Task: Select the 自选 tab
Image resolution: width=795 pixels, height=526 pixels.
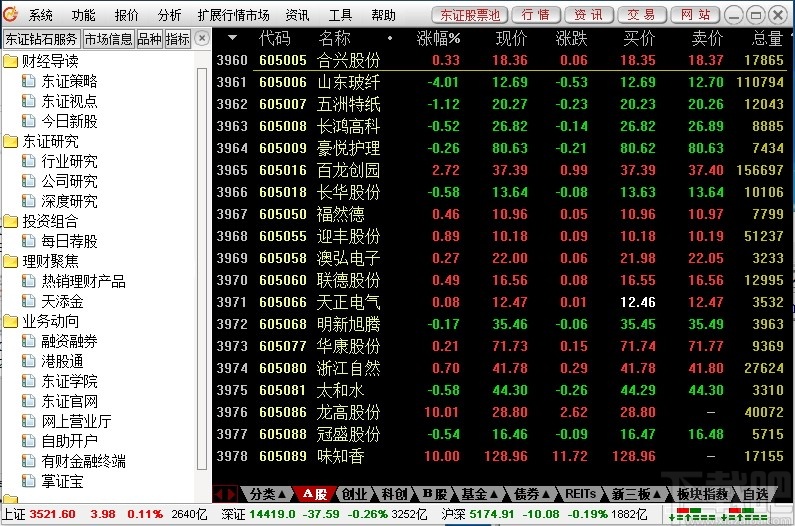Action: click(x=755, y=494)
